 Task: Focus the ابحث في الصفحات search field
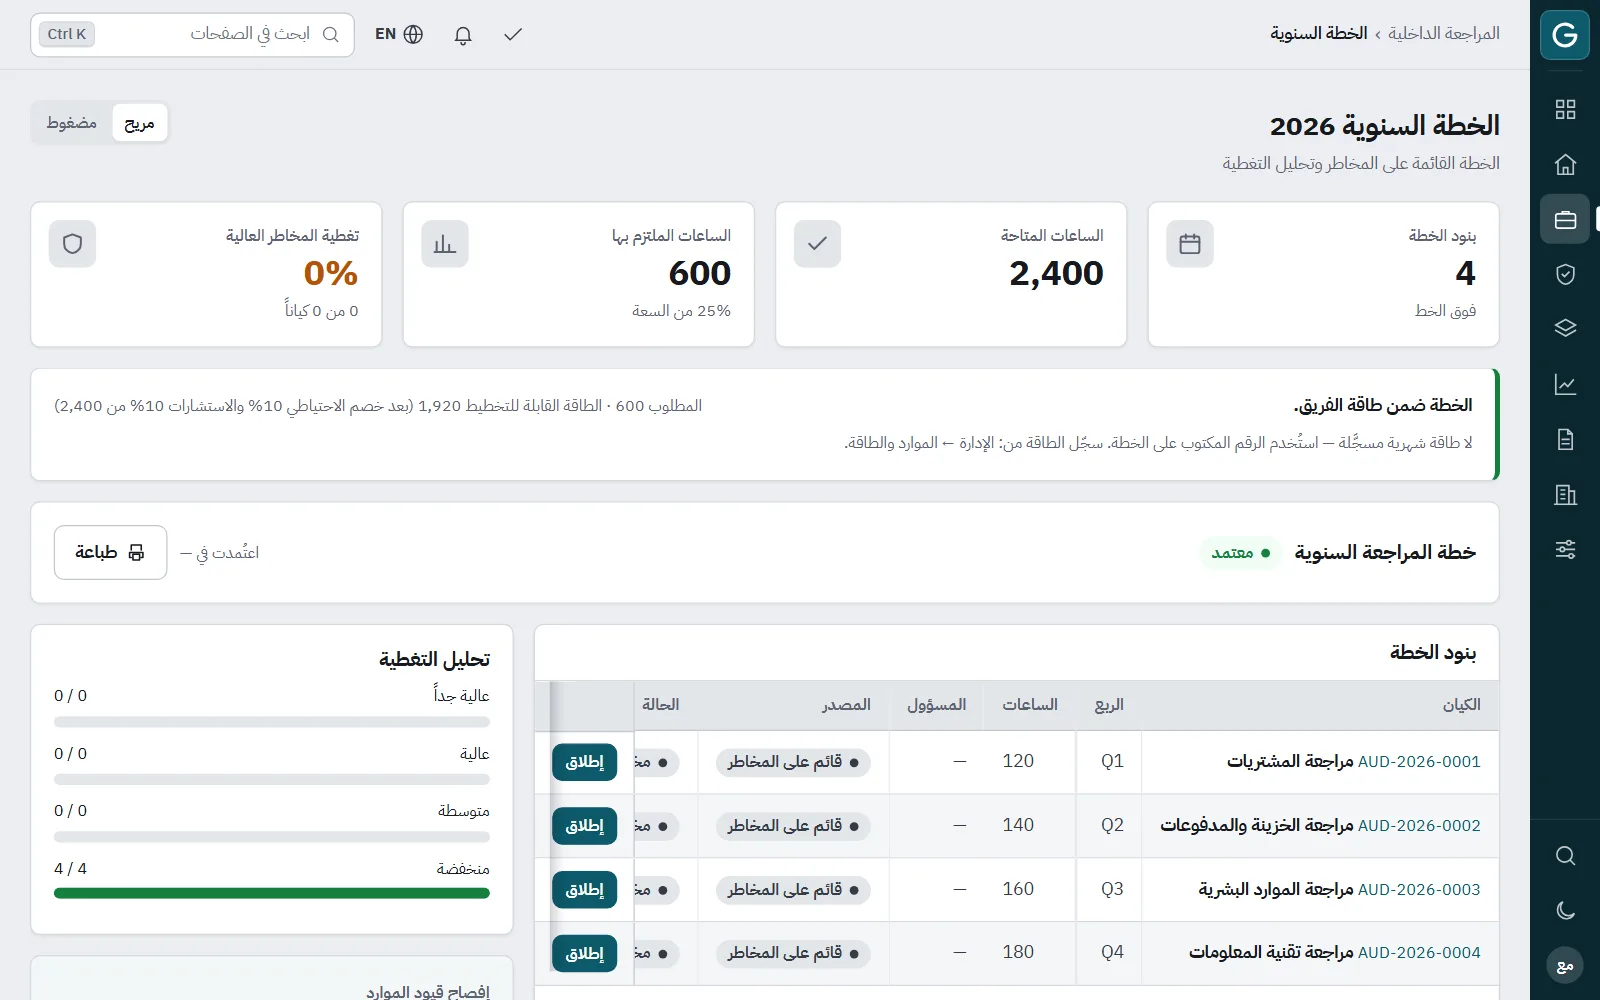[192, 35]
